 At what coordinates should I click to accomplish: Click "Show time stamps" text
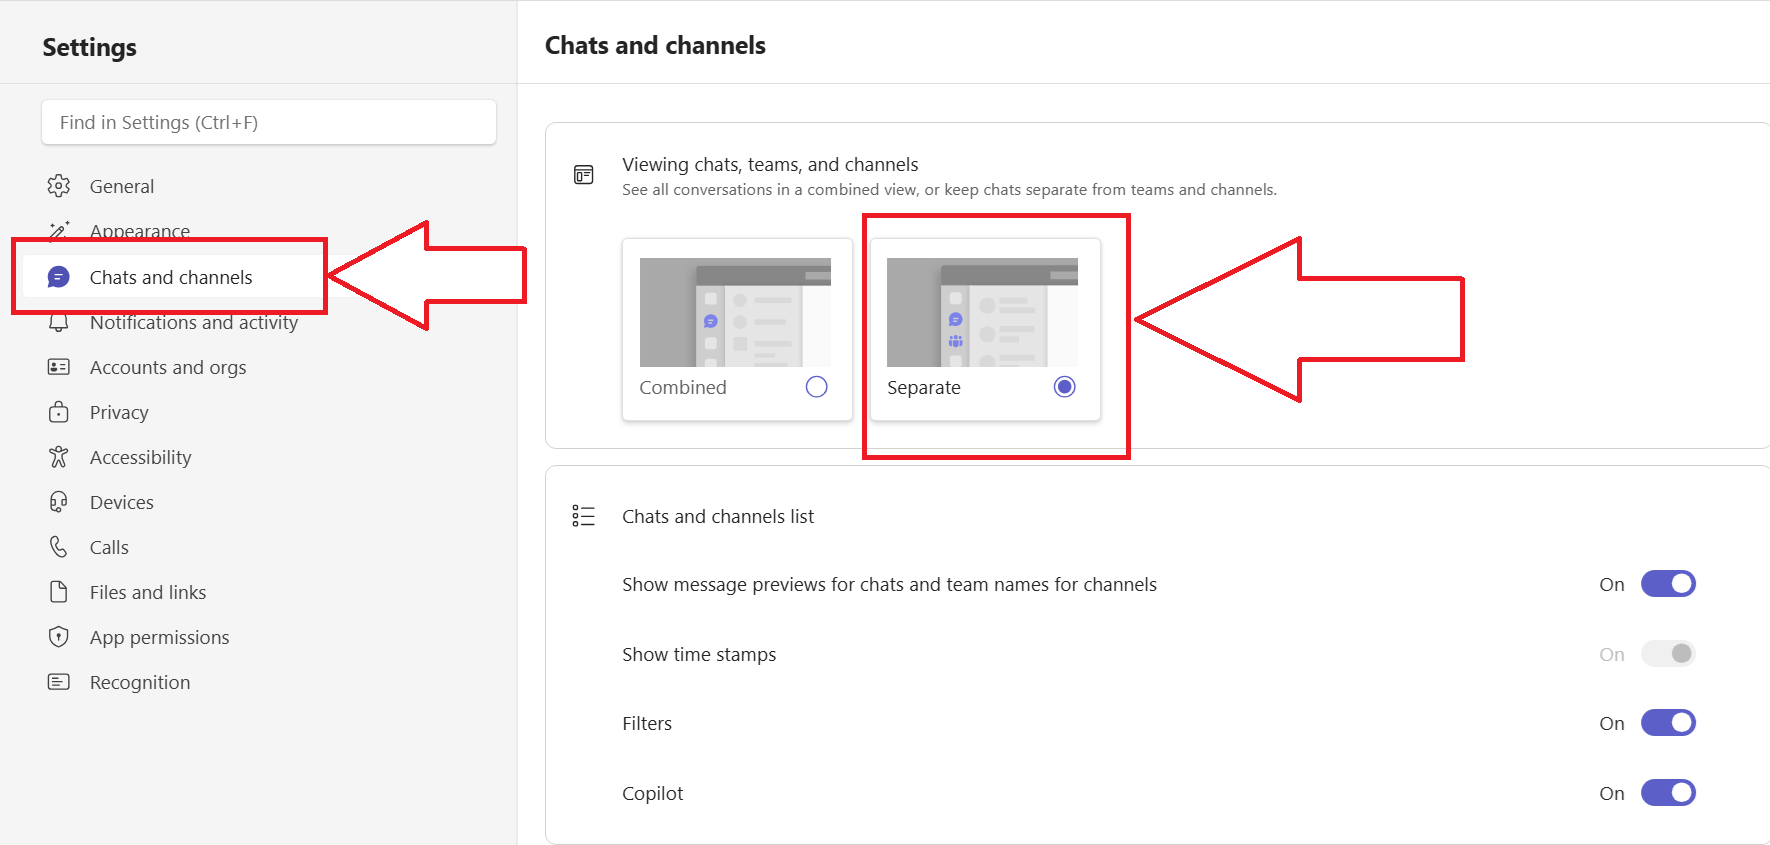point(699,654)
